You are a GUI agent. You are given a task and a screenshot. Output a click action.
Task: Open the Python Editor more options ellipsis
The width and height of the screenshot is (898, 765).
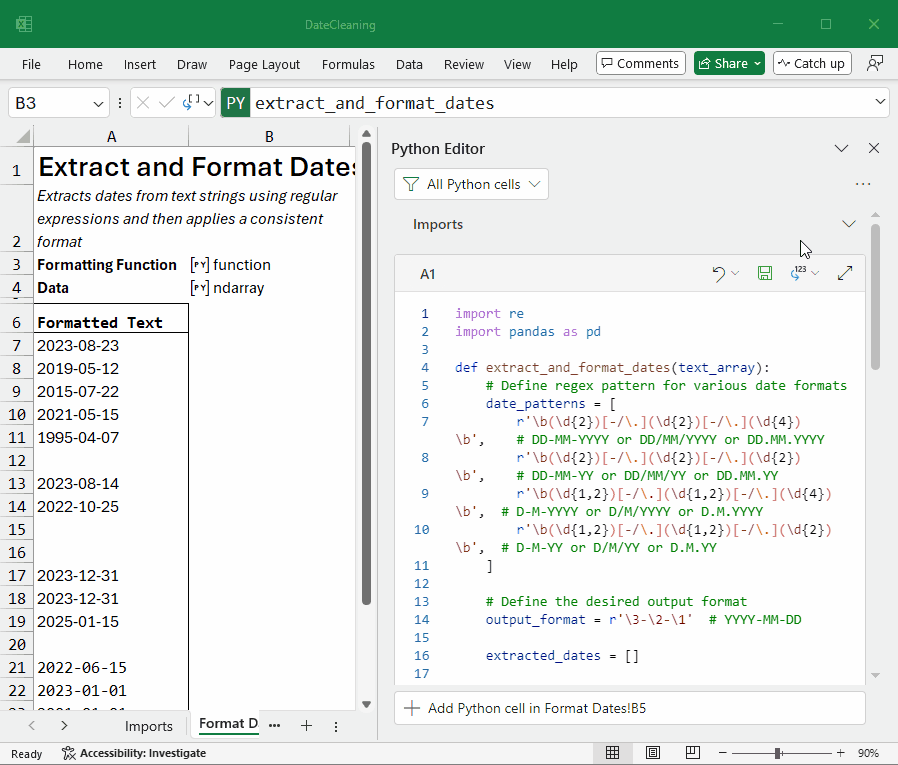click(863, 184)
